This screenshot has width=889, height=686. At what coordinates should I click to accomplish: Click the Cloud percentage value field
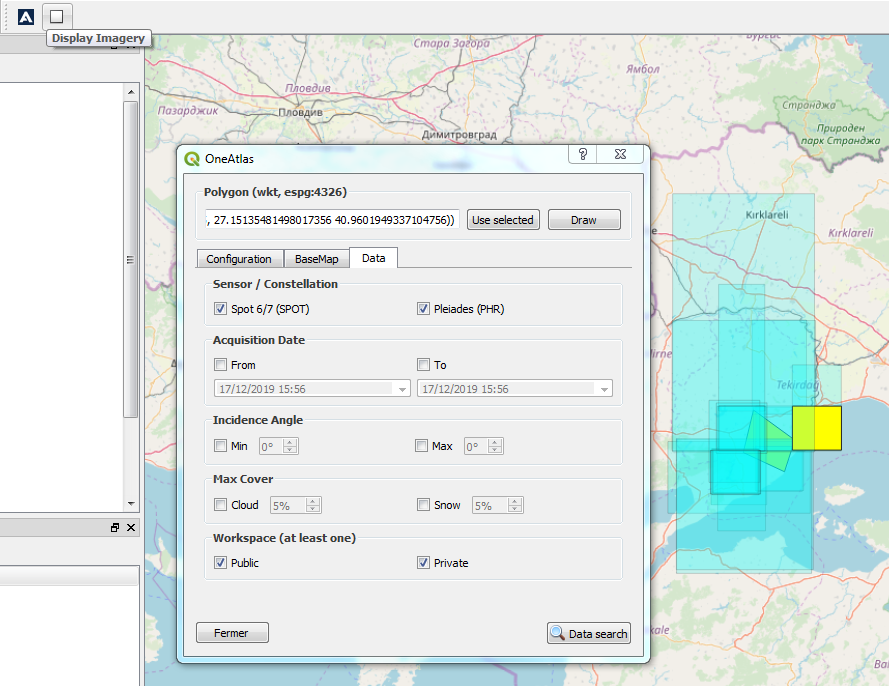point(289,505)
